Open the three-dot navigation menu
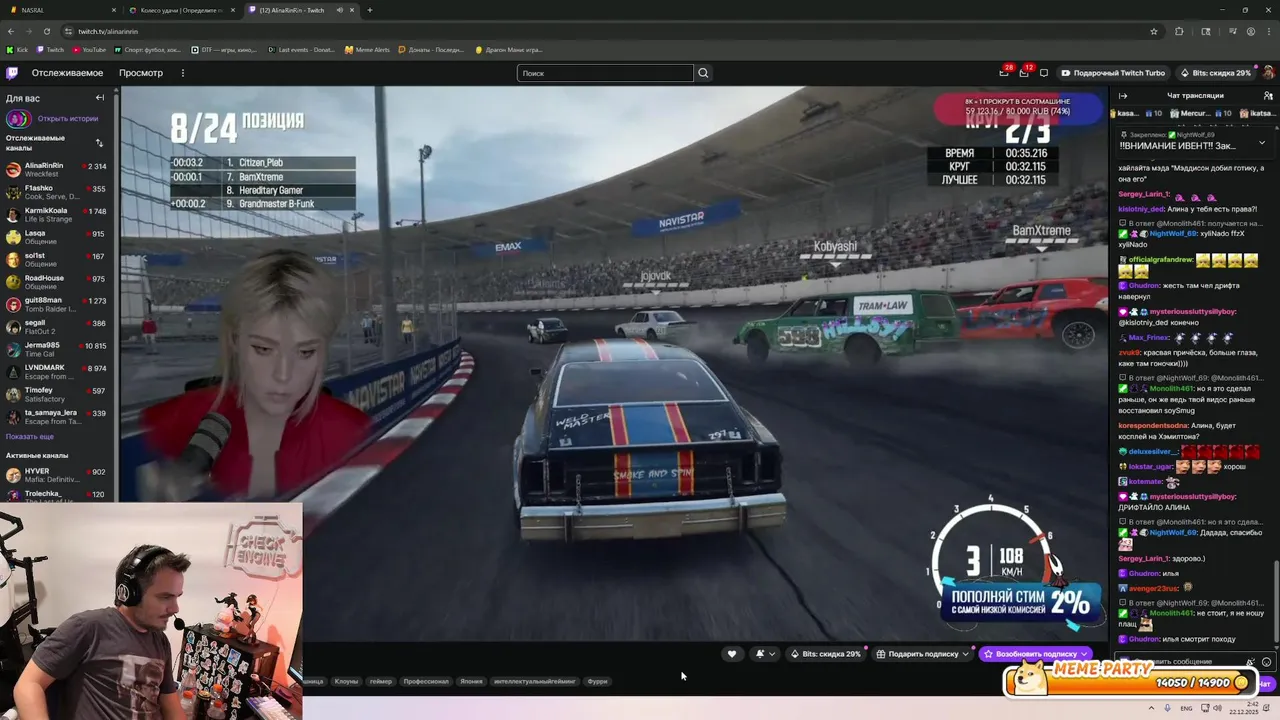Screen dimensions: 1280x720 click(182, 73)
